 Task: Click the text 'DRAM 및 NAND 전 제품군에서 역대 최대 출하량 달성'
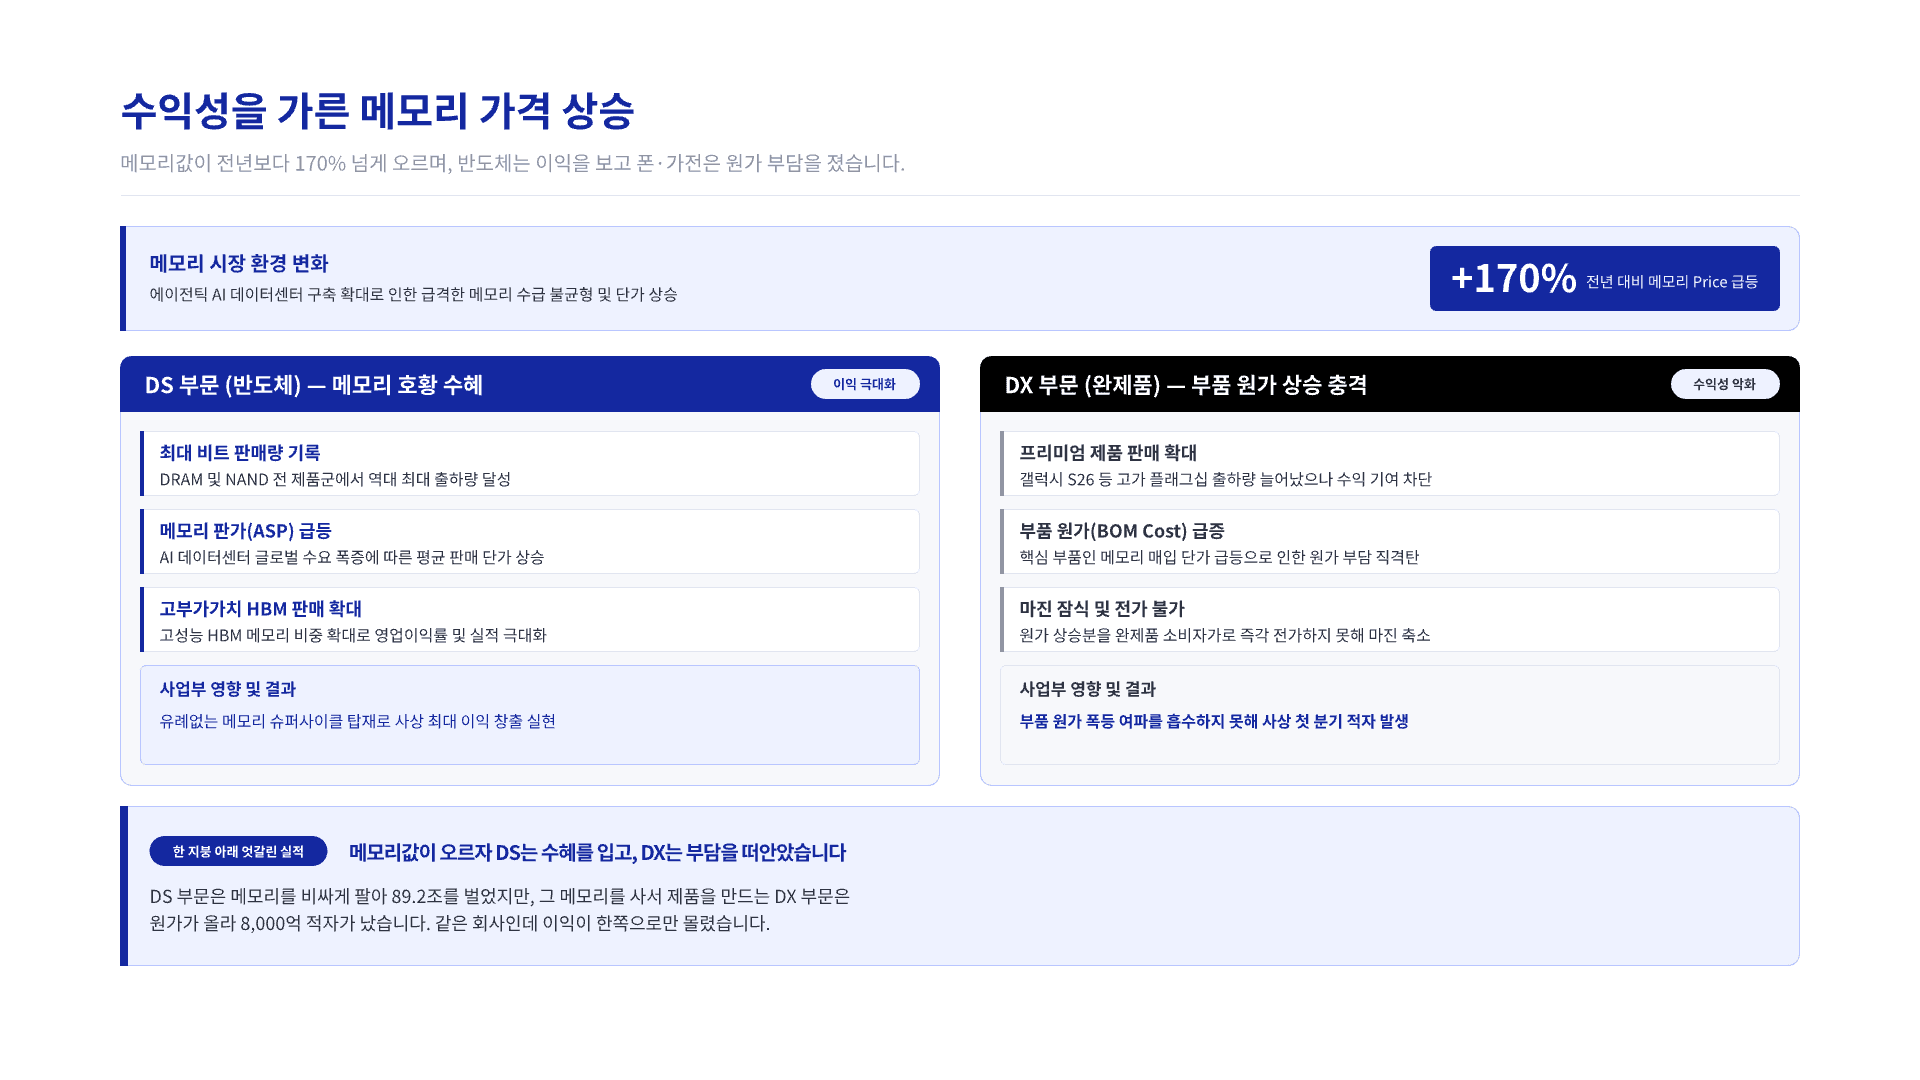[x=335, y=479]
